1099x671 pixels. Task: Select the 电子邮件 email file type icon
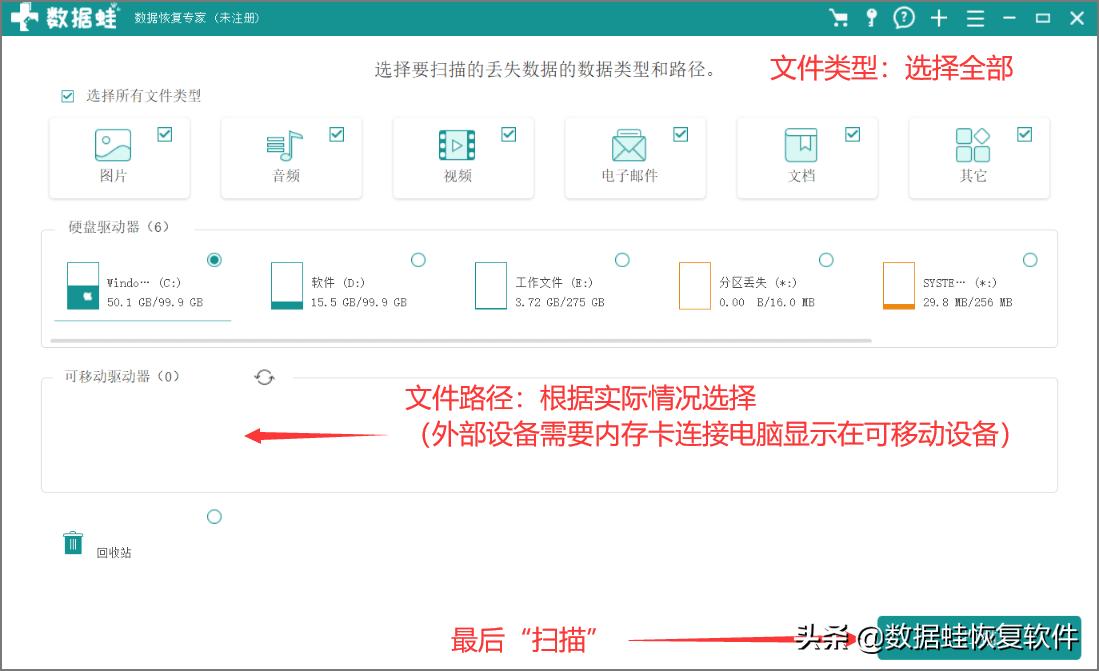point(628,150)
